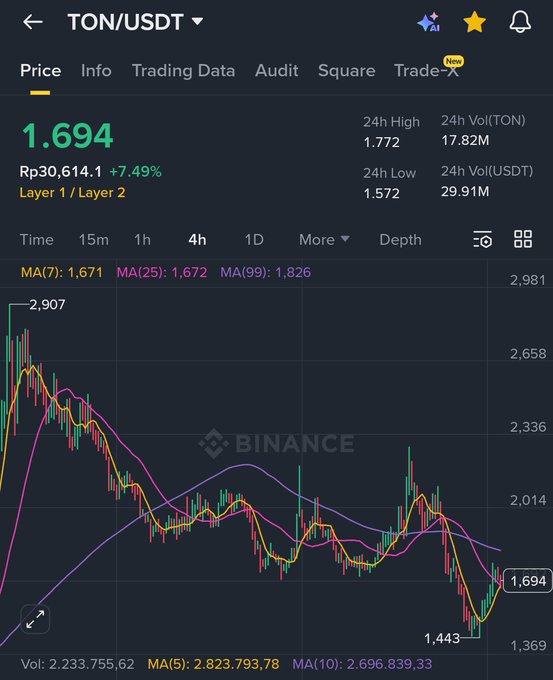Screen dimensions: 553x680
Task: Tap the 1,369 price axis label
Action: coord(528,646)
